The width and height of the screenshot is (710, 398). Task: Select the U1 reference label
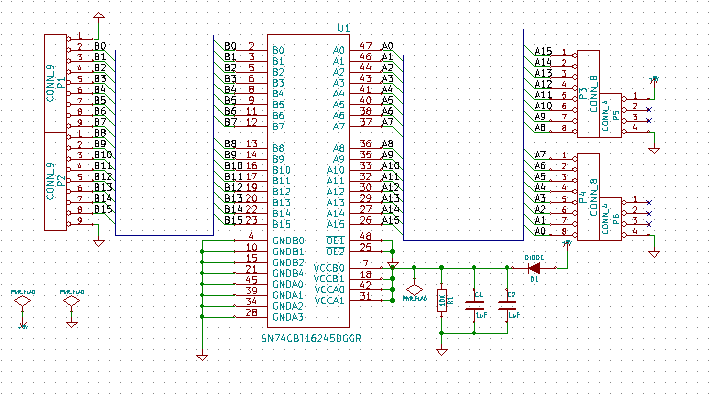pos(344,29)
